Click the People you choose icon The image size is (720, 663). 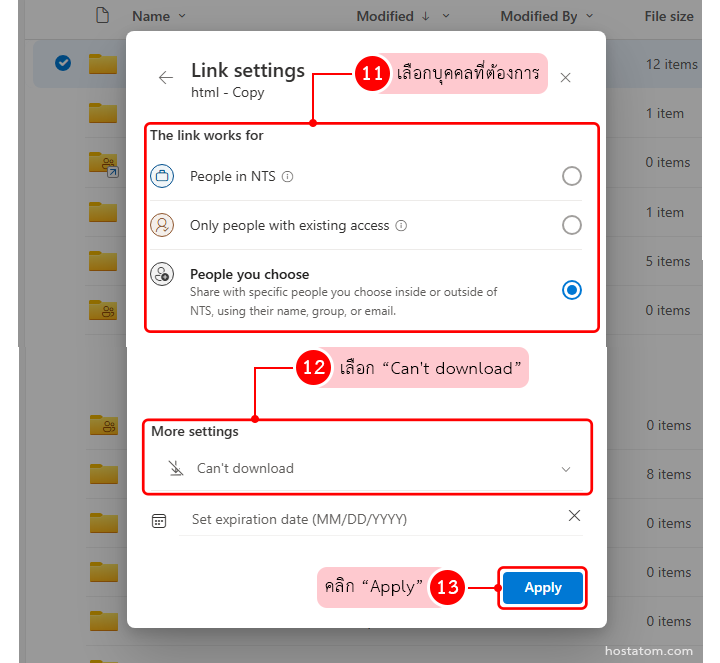[162, 275]
